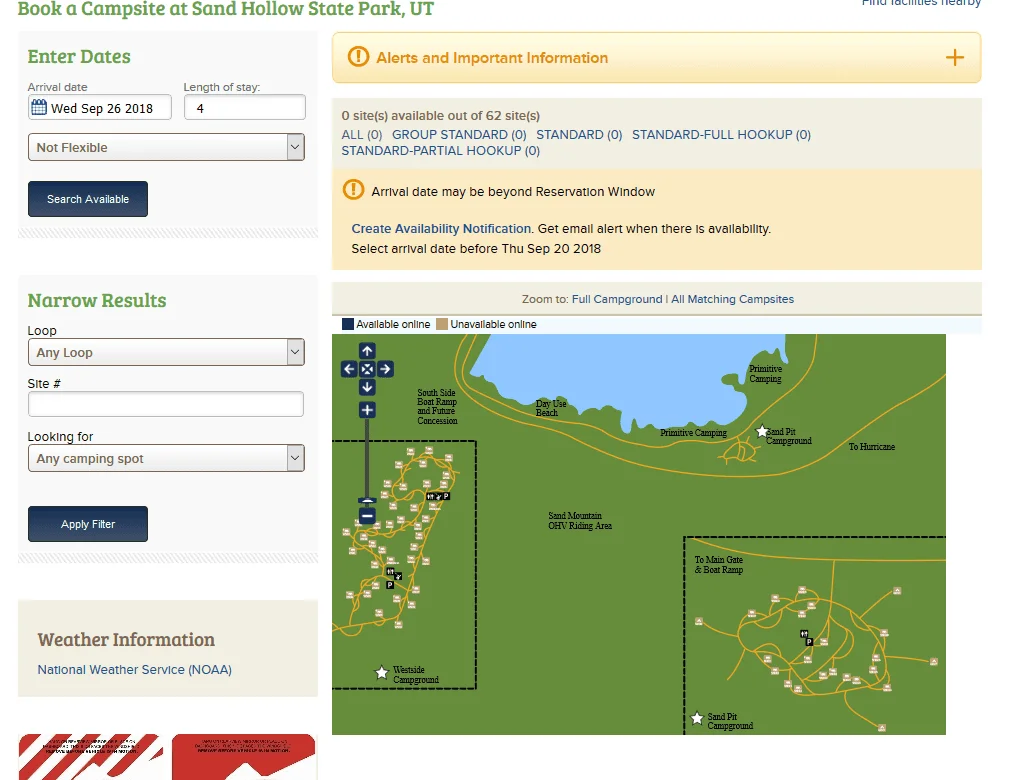The height and width of the screenshot is (780, 1019).
Task: Click the 'Book a Campsite at Sand Hollow' title
Action: (226, 9)
